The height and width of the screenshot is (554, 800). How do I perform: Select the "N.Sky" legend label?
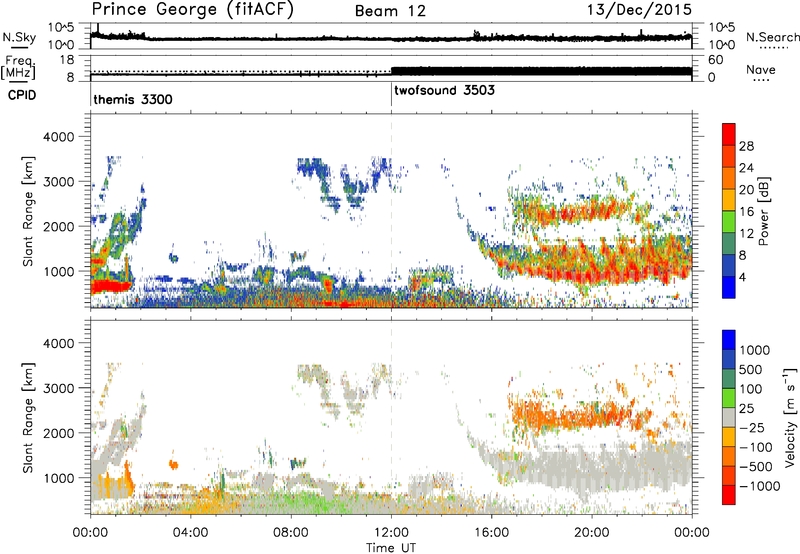click(x=19, y=37)
